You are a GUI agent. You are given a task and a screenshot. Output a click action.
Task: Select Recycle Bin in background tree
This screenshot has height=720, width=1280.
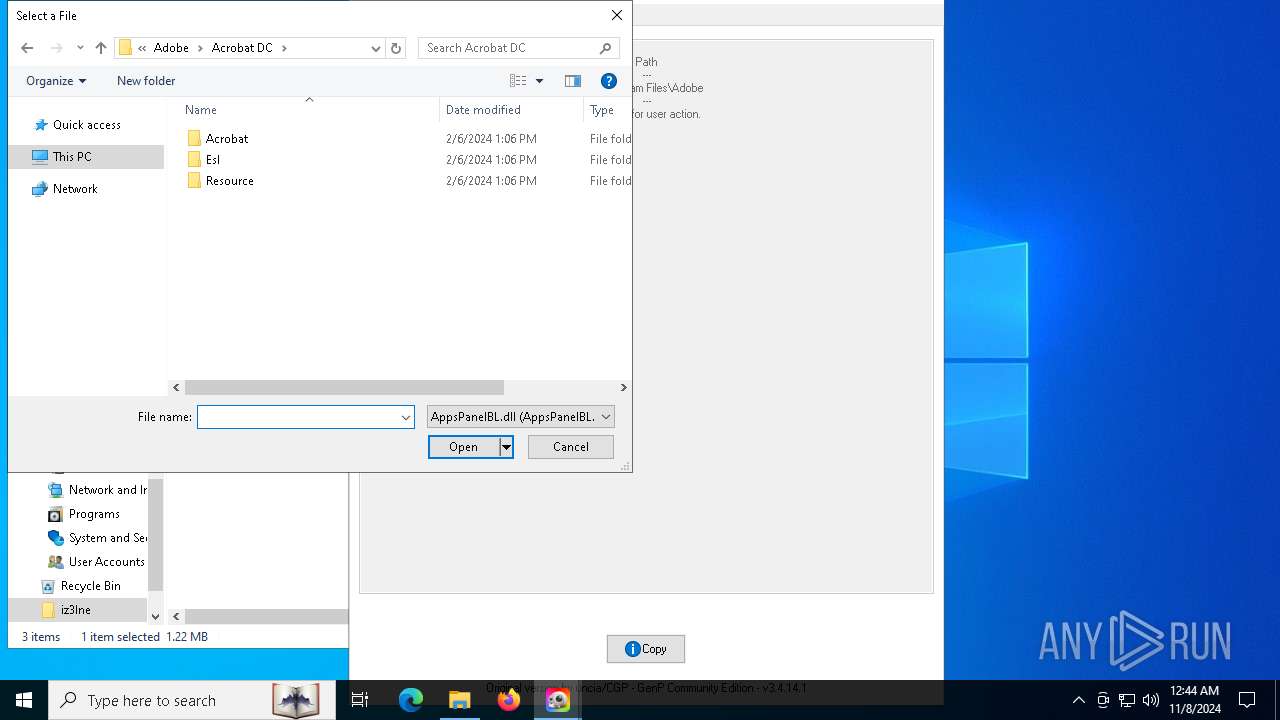[x=90, y=586]
